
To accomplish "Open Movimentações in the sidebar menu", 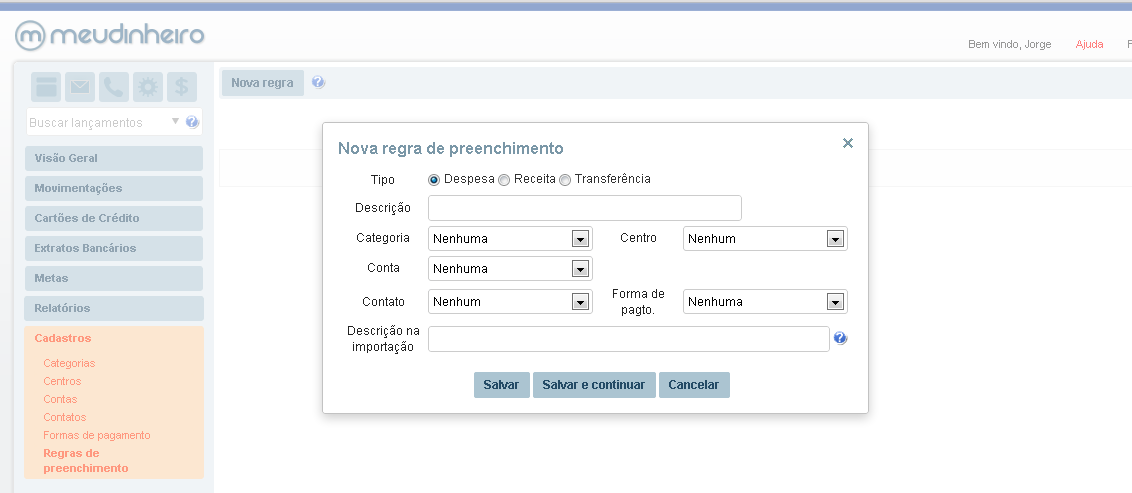I will 114,188.
